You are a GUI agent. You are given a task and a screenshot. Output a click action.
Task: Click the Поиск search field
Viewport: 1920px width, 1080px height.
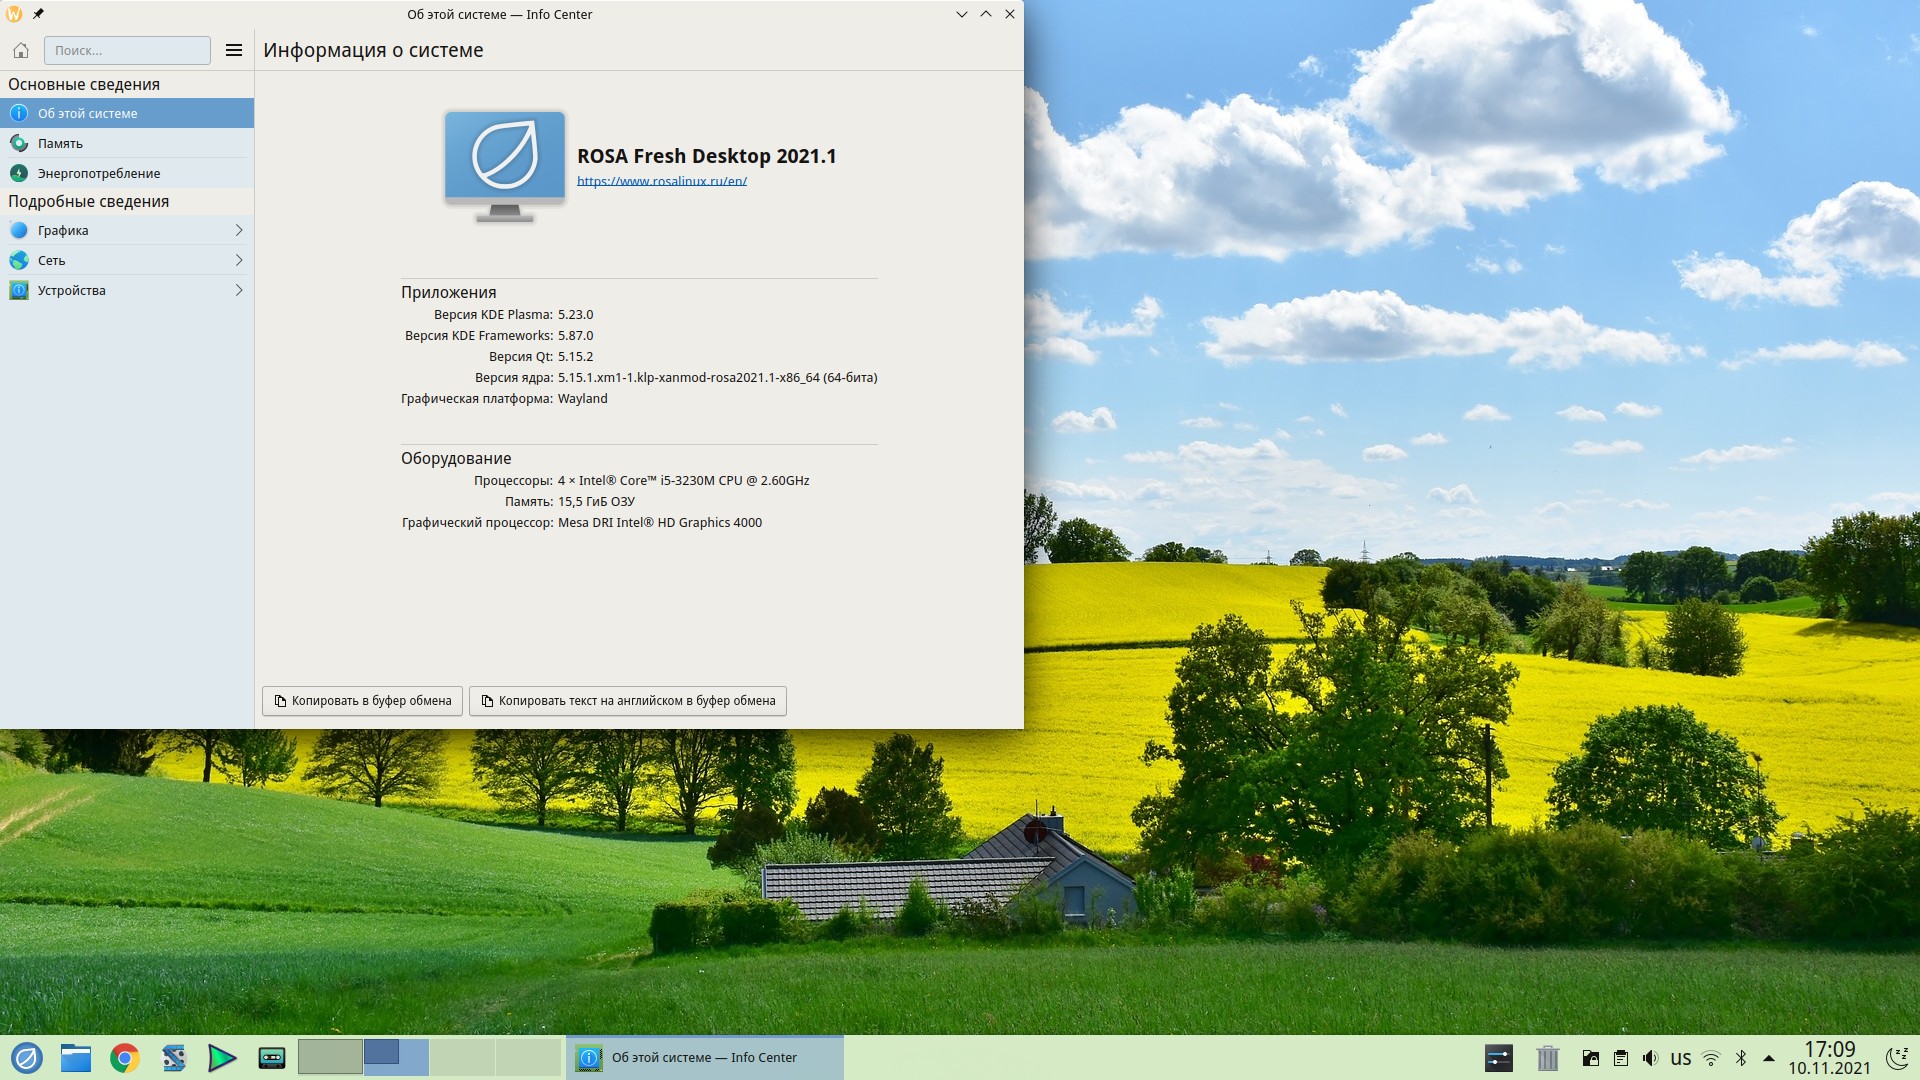click(x=127, y=50)
